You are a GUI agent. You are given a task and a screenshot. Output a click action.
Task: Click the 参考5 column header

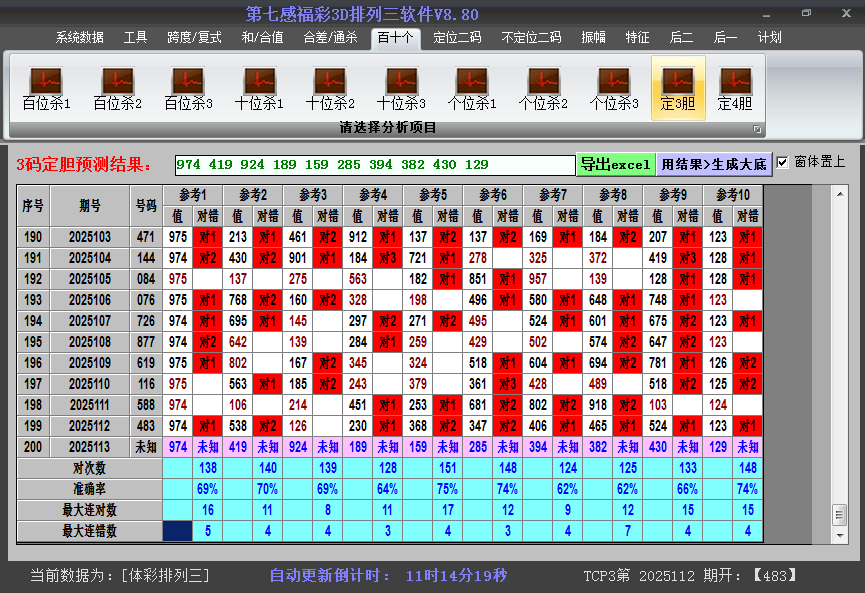(x=433, y=194)
